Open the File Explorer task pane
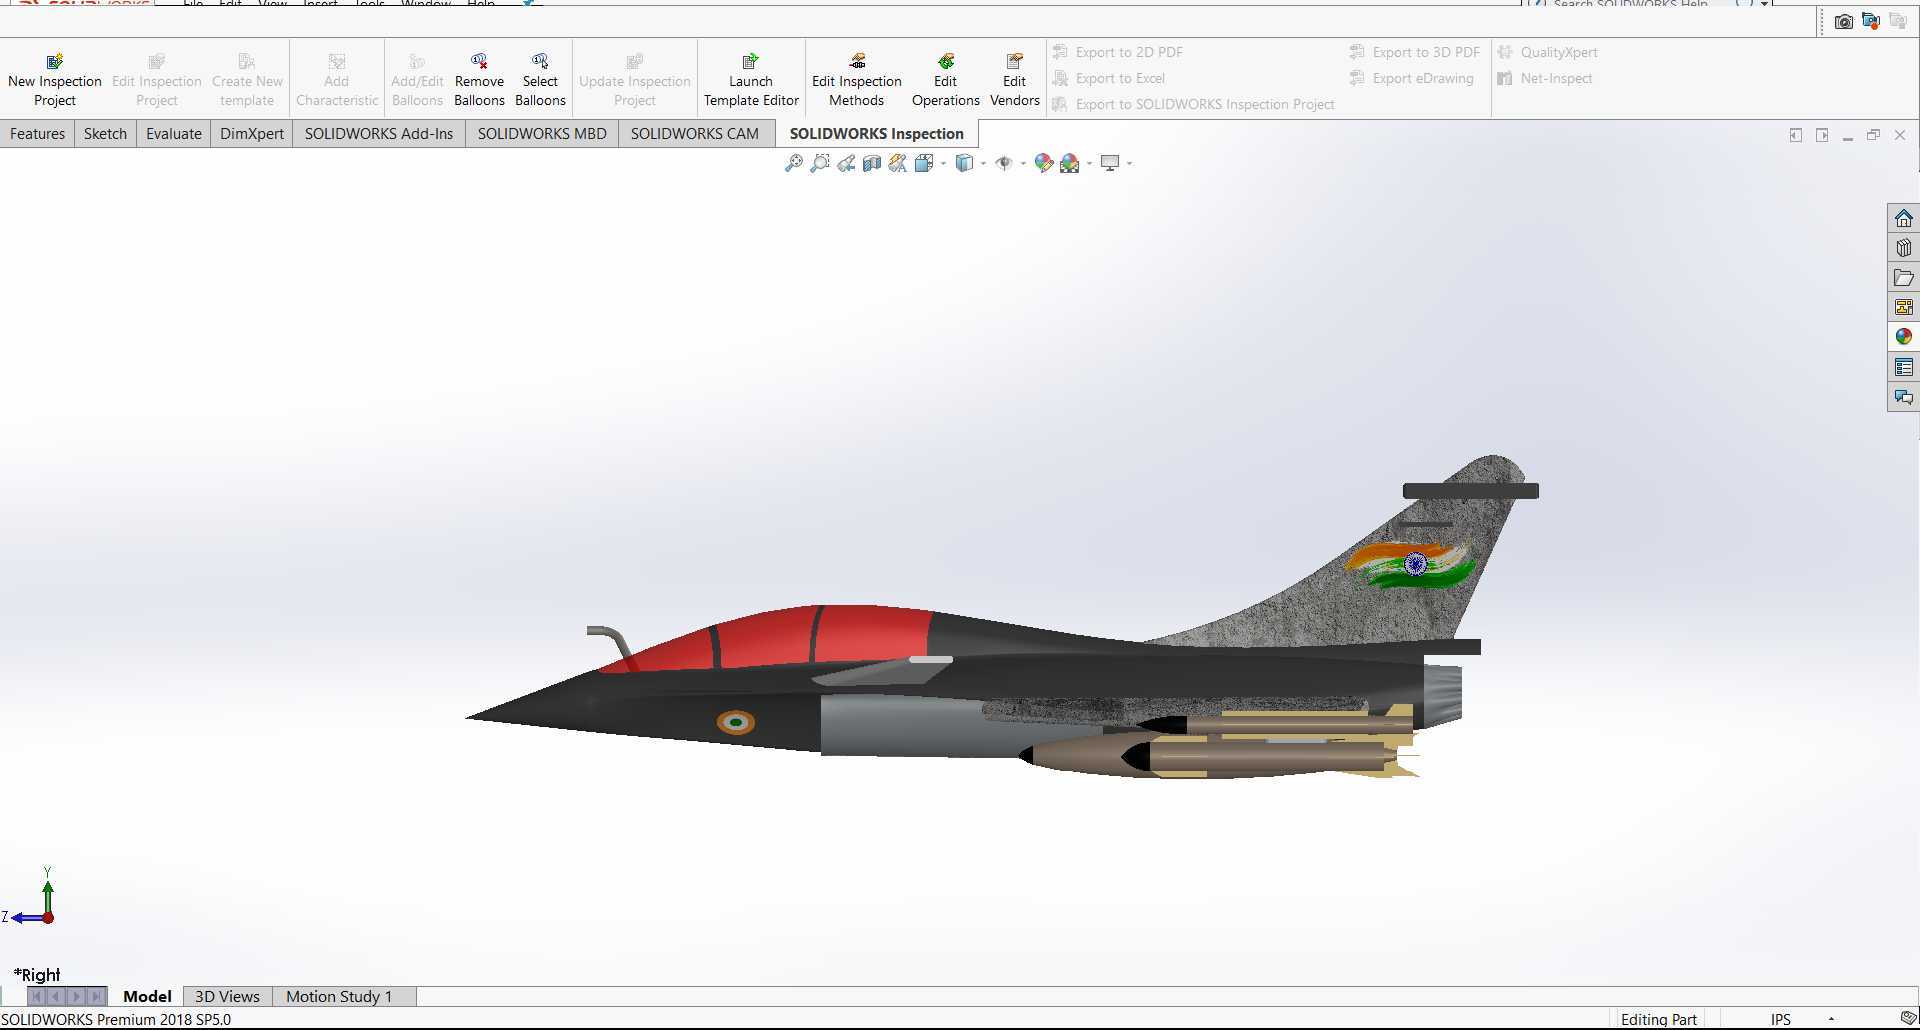 [1903, 278]
